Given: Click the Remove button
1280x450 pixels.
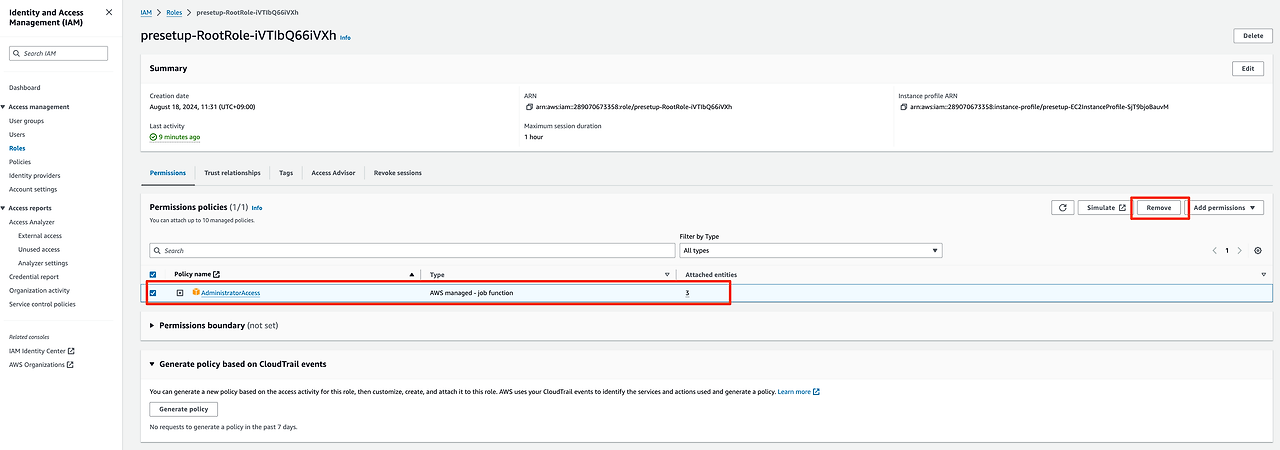Looking at the screenshot, I should (1159, 207).
